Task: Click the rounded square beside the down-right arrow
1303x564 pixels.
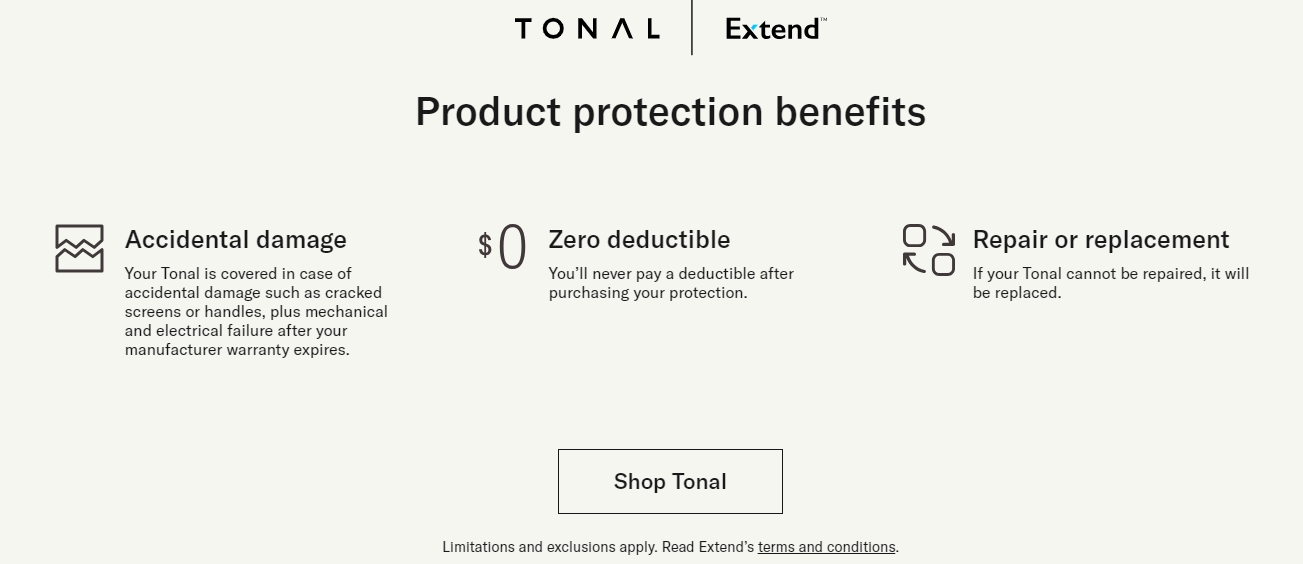Action: (914, 236)
